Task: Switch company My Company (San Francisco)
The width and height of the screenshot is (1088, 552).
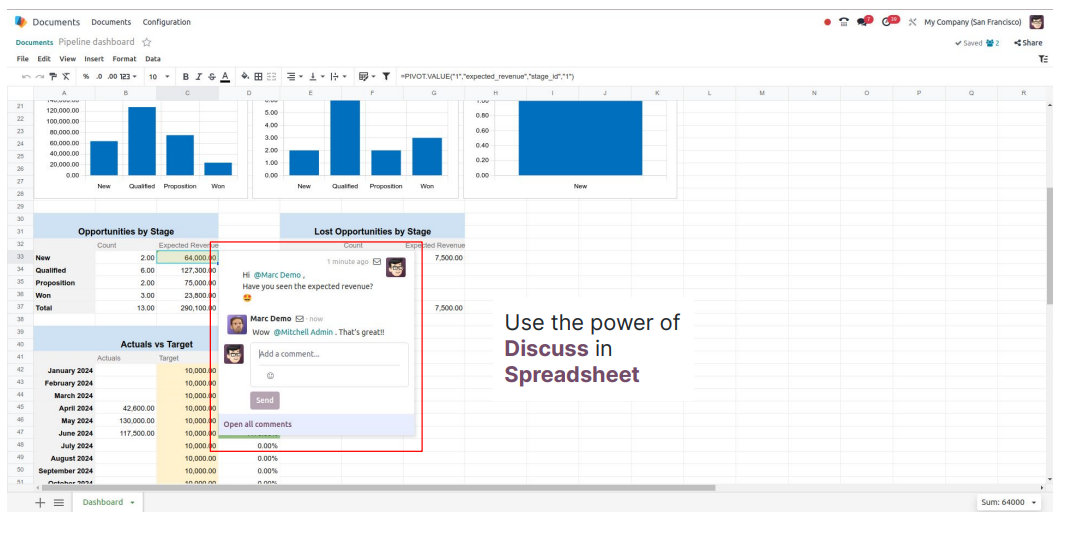Action: [972, 22]
